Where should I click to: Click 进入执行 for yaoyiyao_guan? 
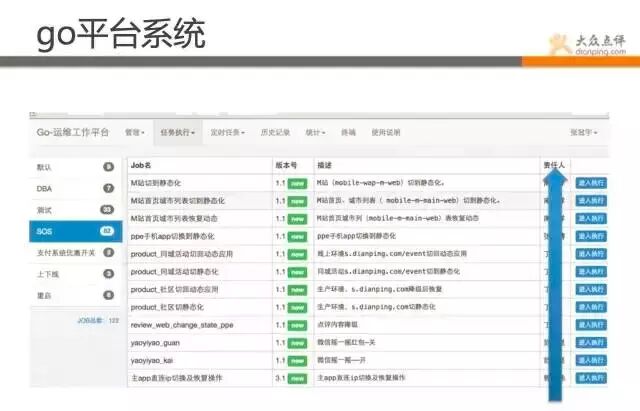[591, 343]
